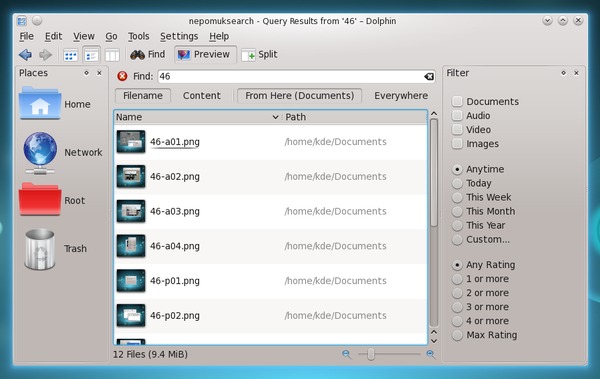Open Home place in sidebar
This screenshot has width=600, height=379.
55,104
